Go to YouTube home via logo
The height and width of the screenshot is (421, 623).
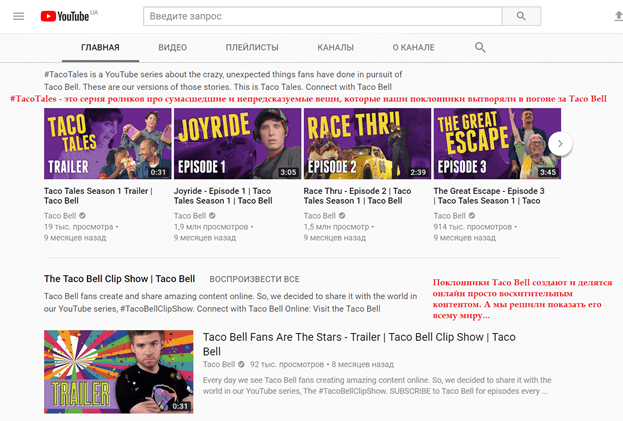click(65, 16)
